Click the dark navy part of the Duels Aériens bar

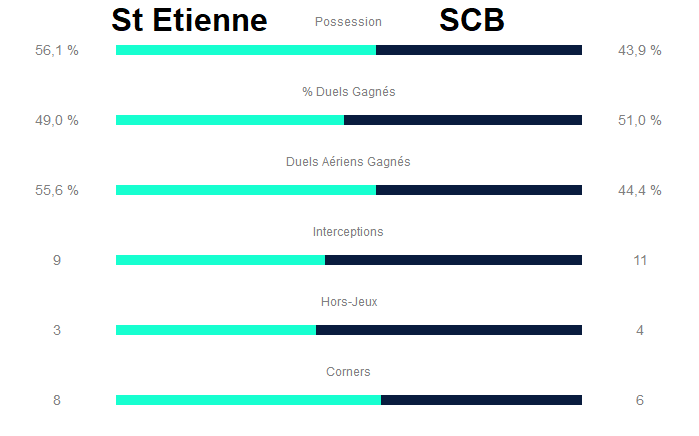pos(479,190)
